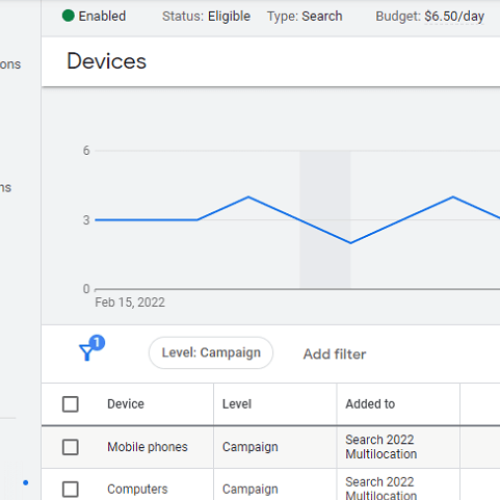
Task: Sort by the Device column header
Action: click(x=126, y=404)
